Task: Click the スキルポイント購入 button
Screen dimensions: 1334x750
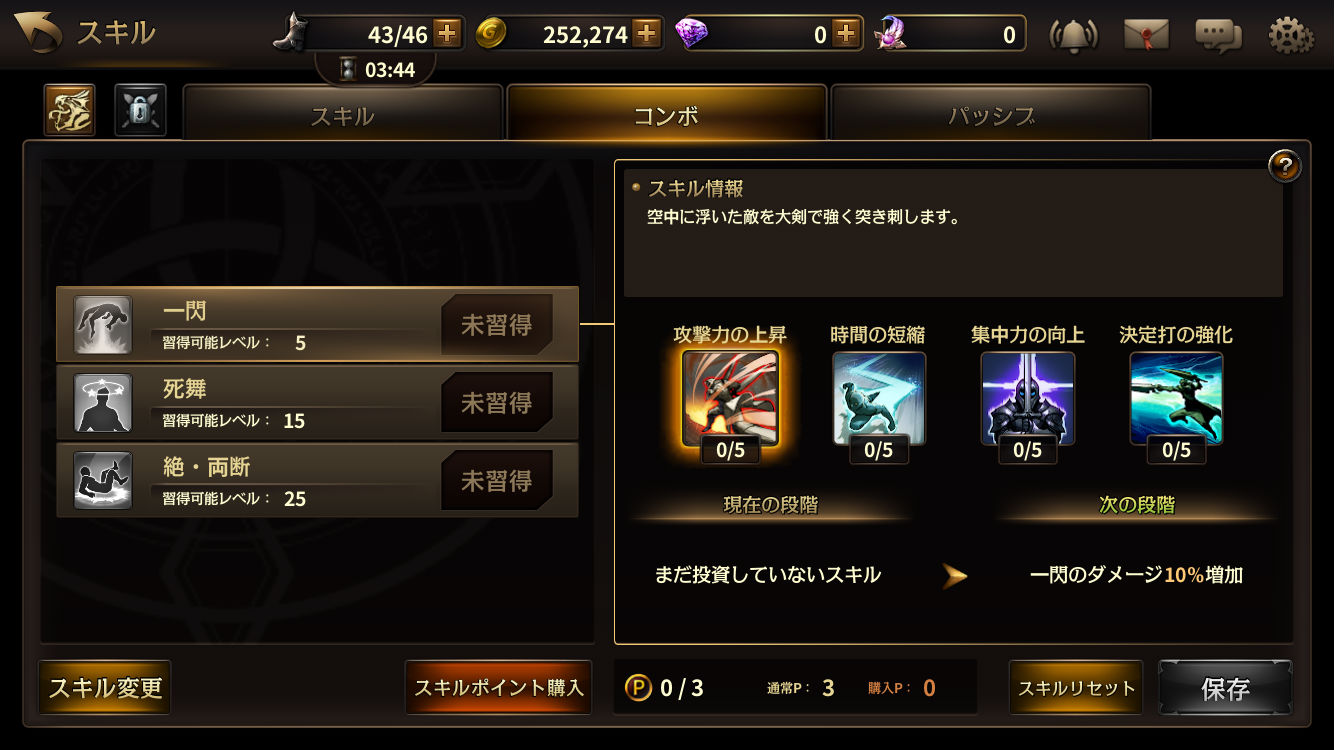Action: [x=498, y=688]
